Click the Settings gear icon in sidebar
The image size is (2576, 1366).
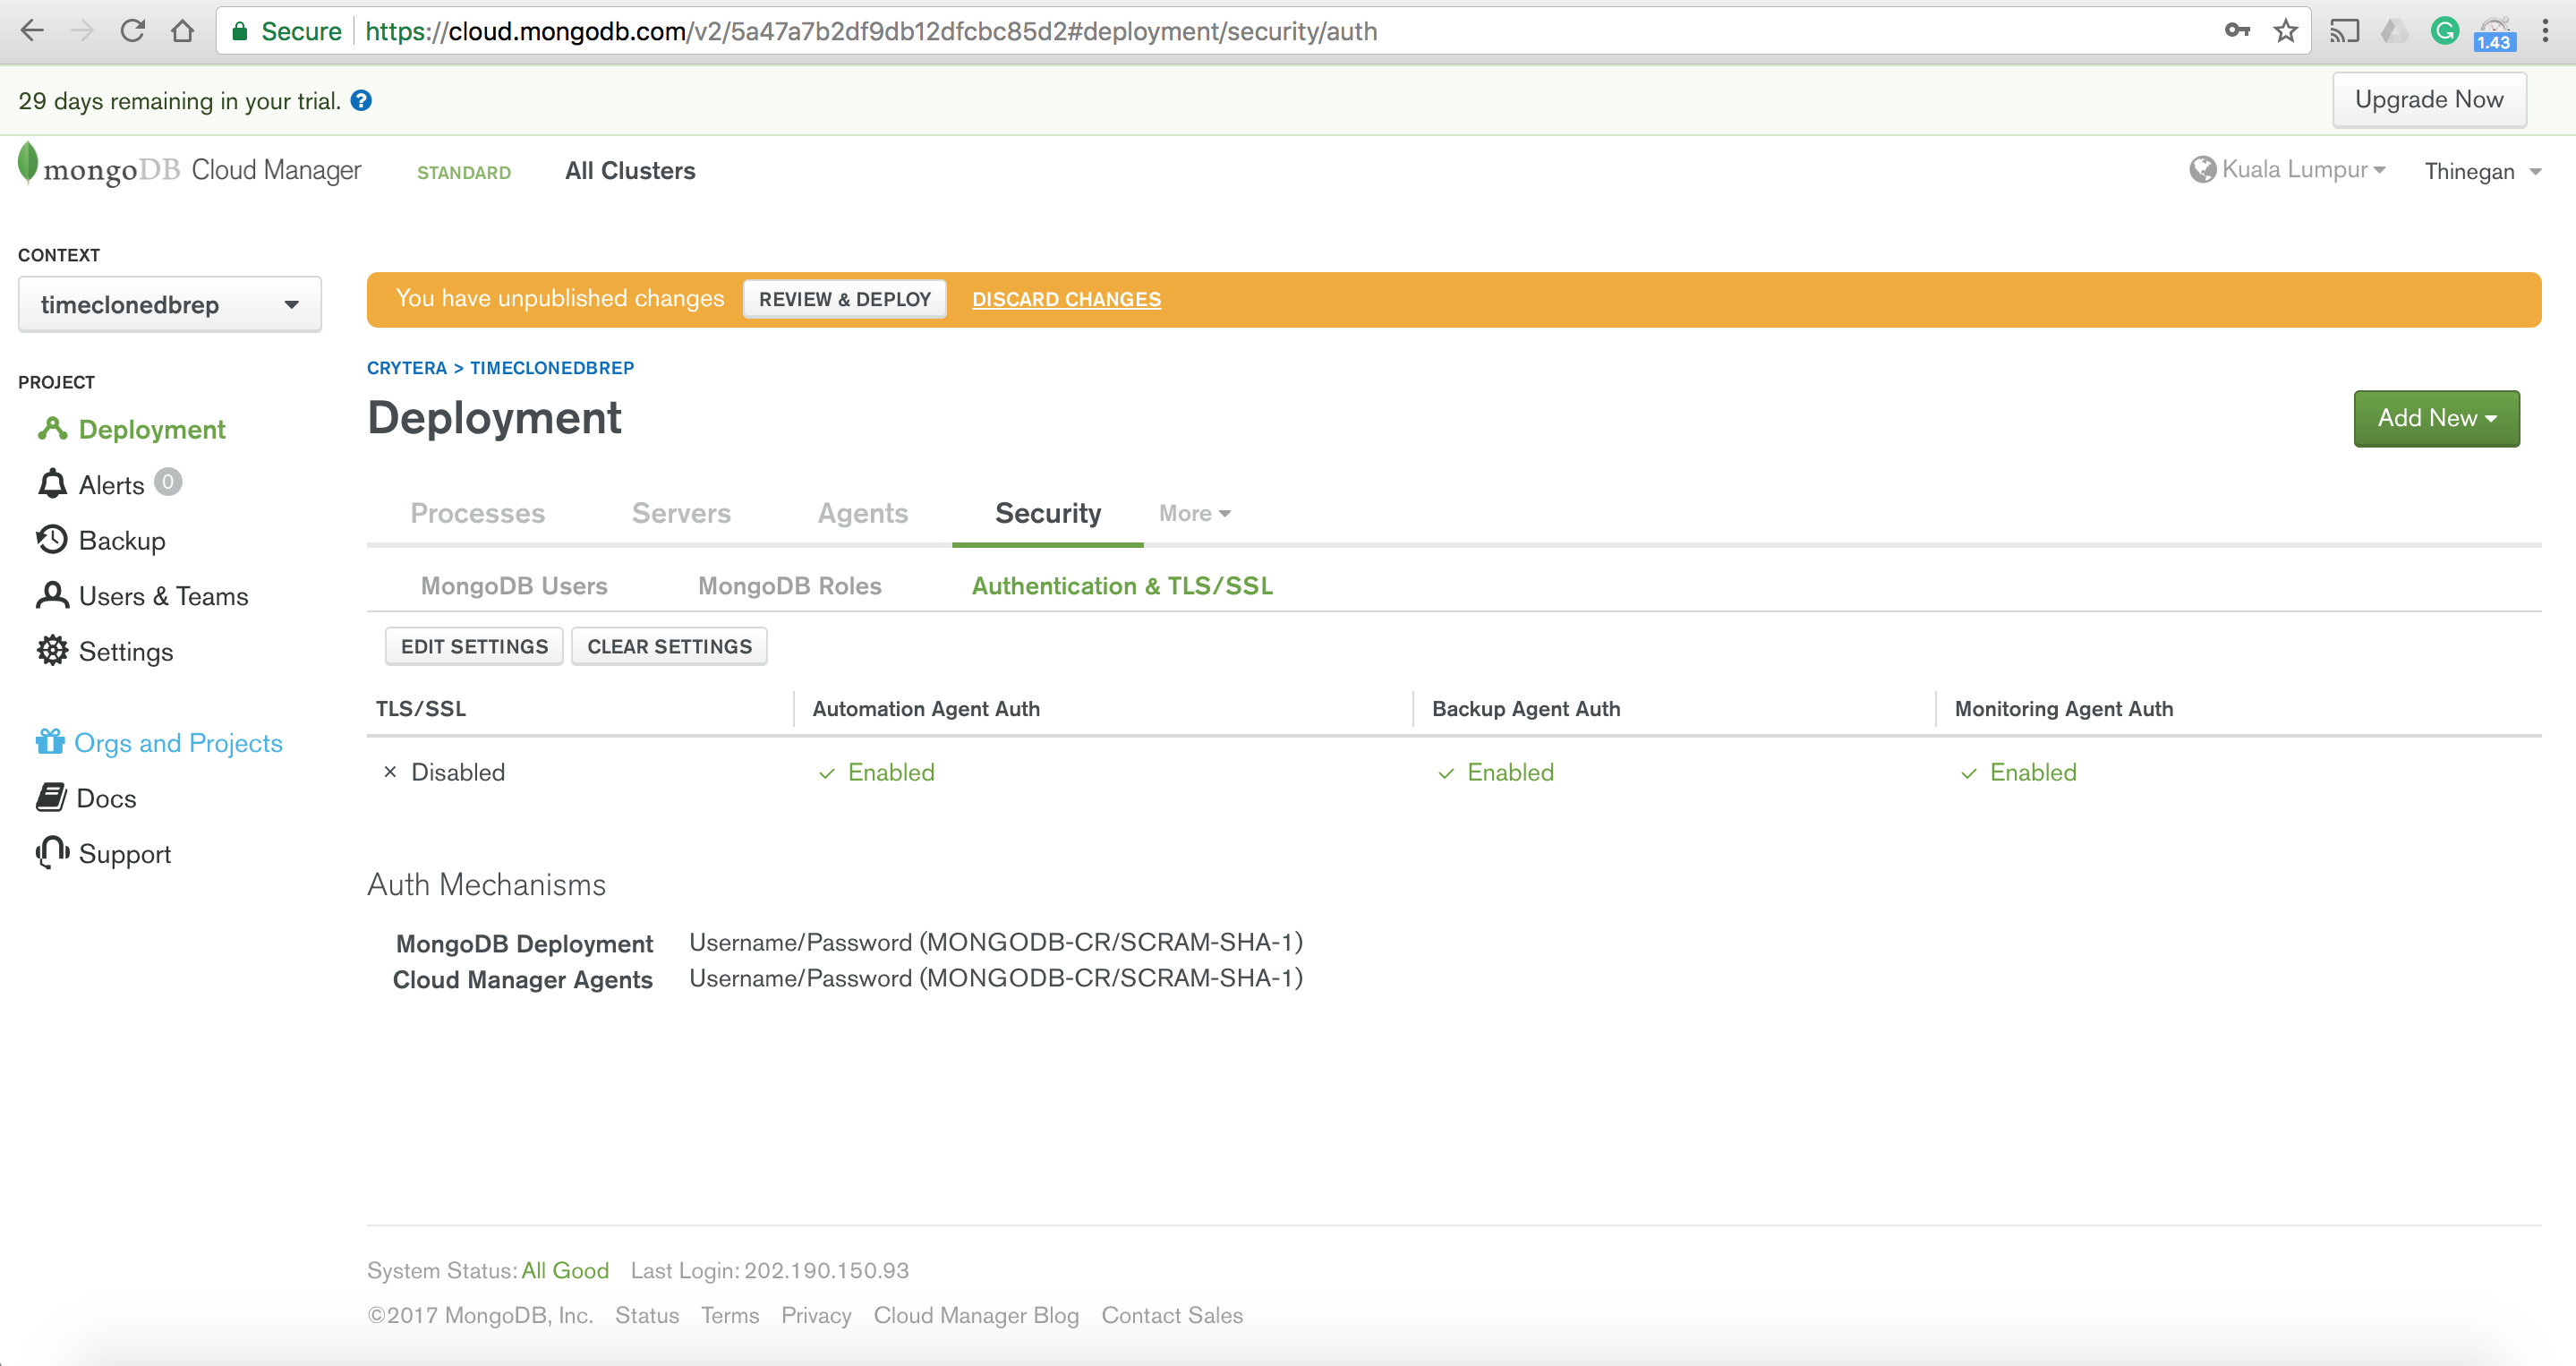(x=52, y=651)
